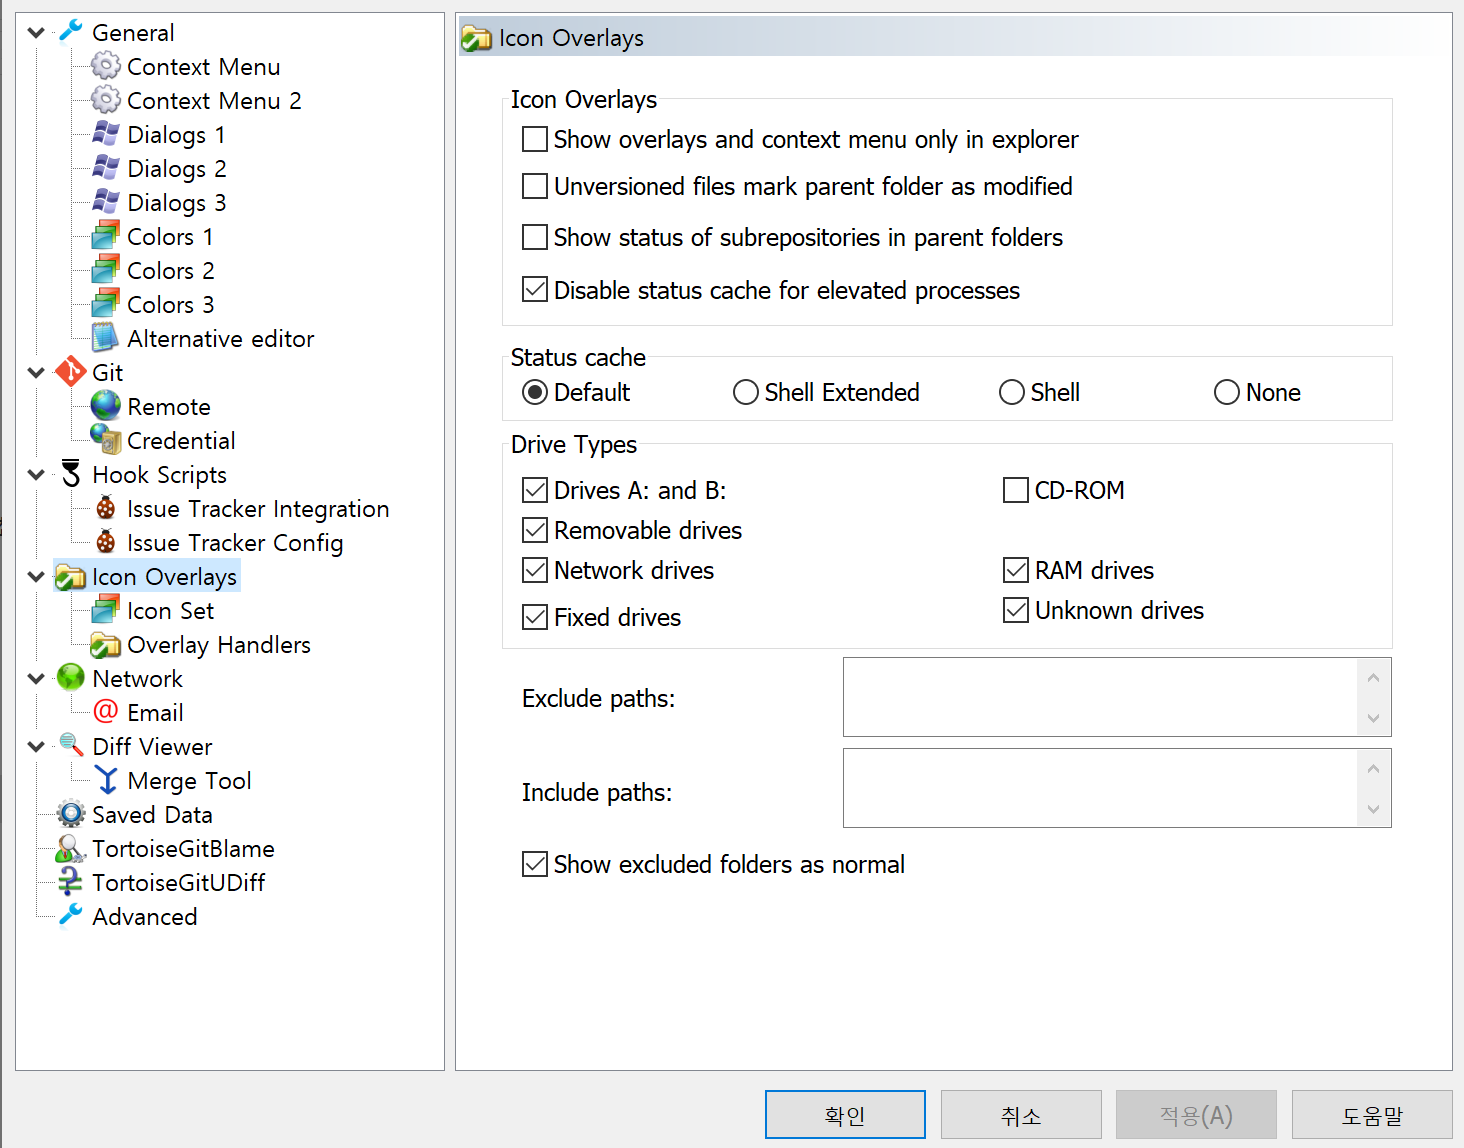The width and height of the screenshot is (1464, 1148).
Task: Select the Merge Tool fork icon
Action: click(106, 780)
